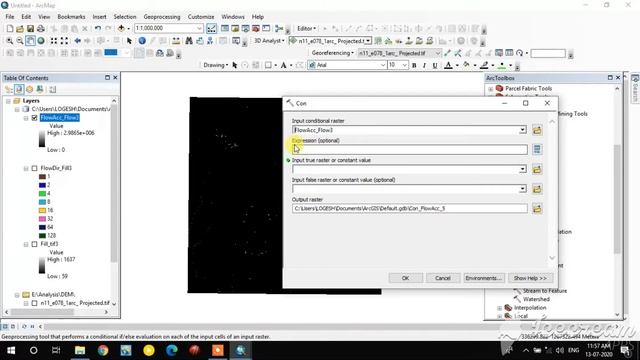Click the Add Data button
The height and width of the screenshot is (360, 640).
(x=121, y=29)
